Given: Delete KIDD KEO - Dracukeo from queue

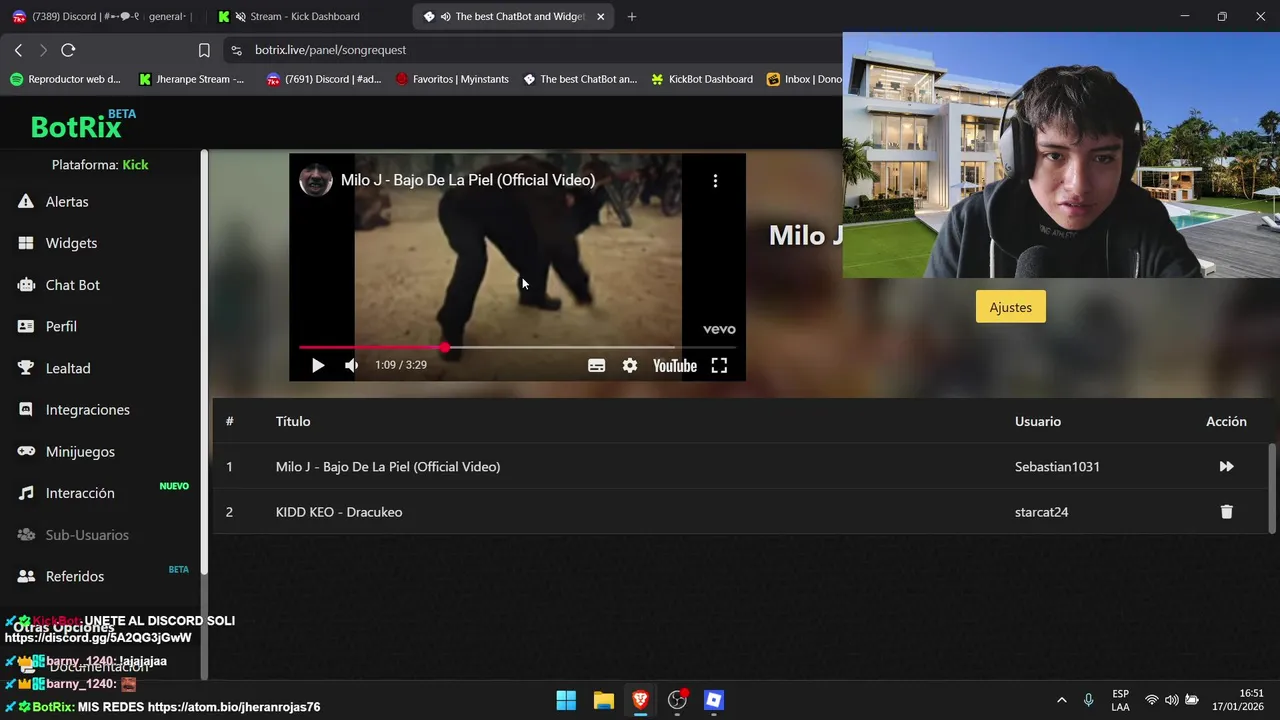Looking at the screenshot, I should (x=1226, y=512).
